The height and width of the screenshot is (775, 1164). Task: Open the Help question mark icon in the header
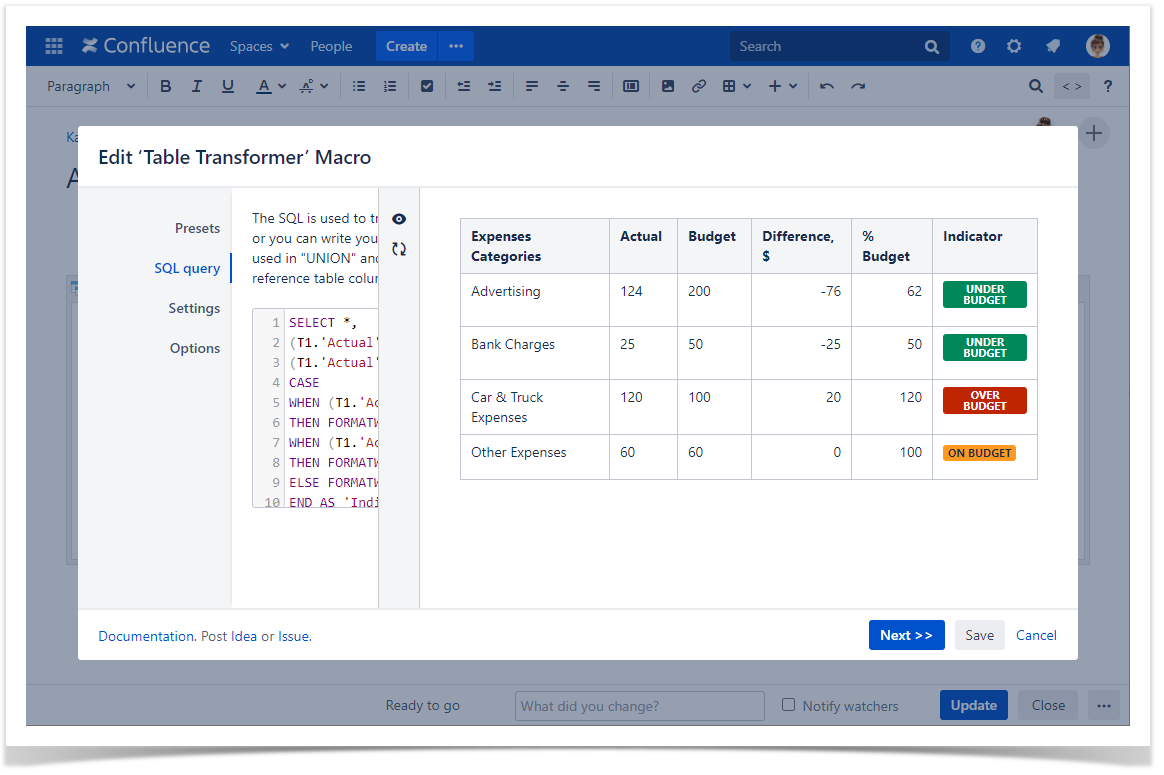pyautogui.click(x=978, y=46)
